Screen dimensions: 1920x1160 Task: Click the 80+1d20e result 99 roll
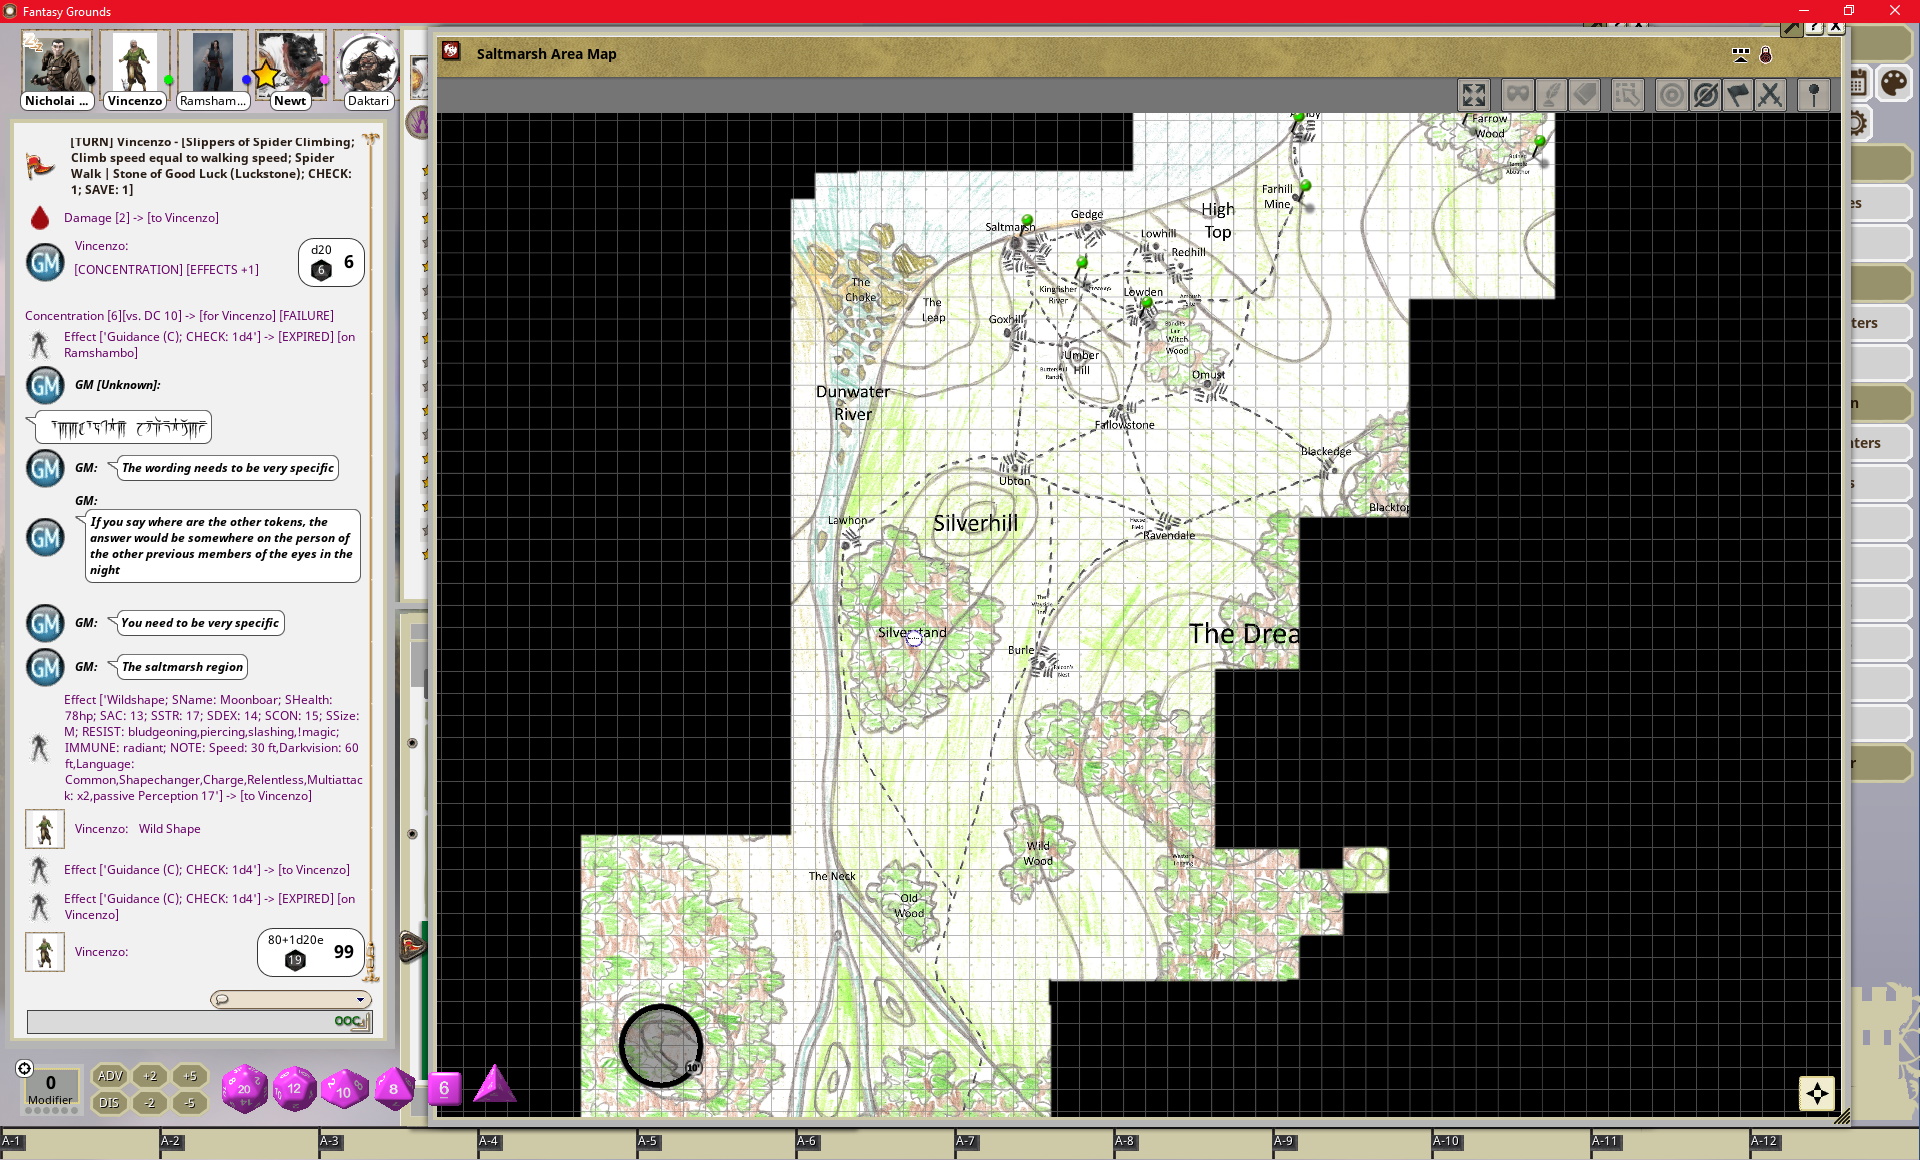(311, 952)
